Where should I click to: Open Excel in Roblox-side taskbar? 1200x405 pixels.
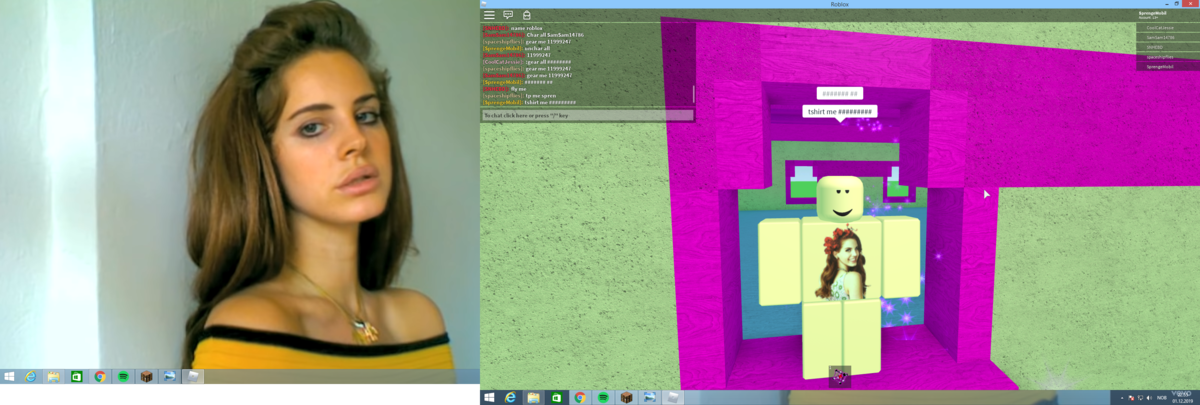[557, 397]
